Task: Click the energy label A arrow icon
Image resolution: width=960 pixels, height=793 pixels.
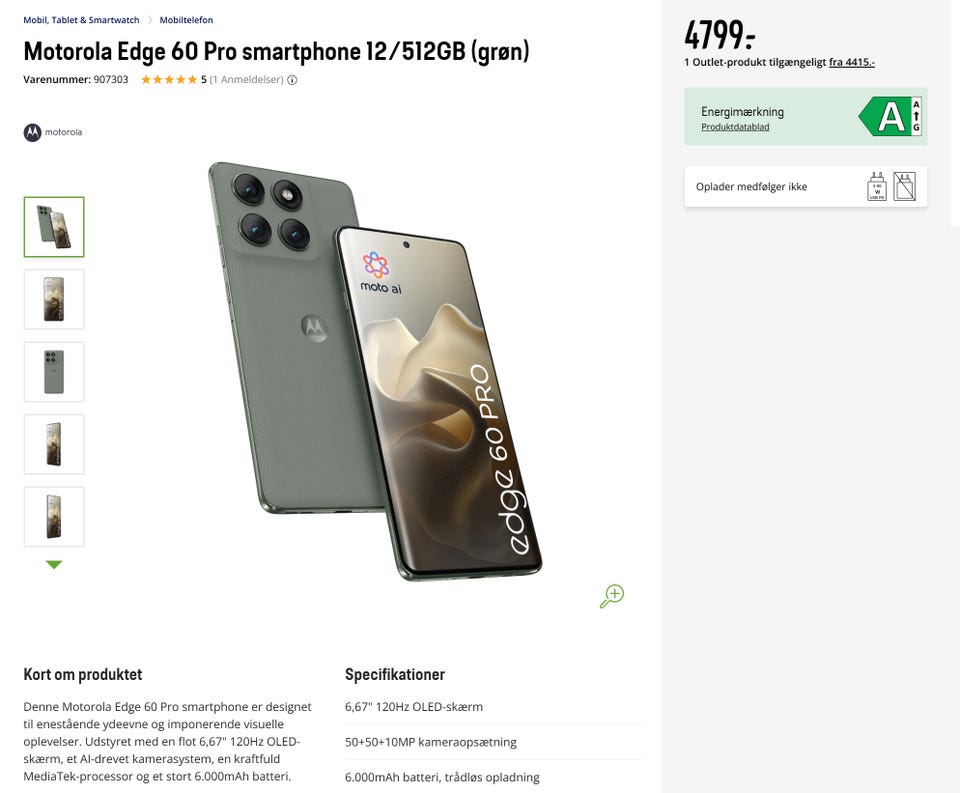Action: click(x=890, y=117)
